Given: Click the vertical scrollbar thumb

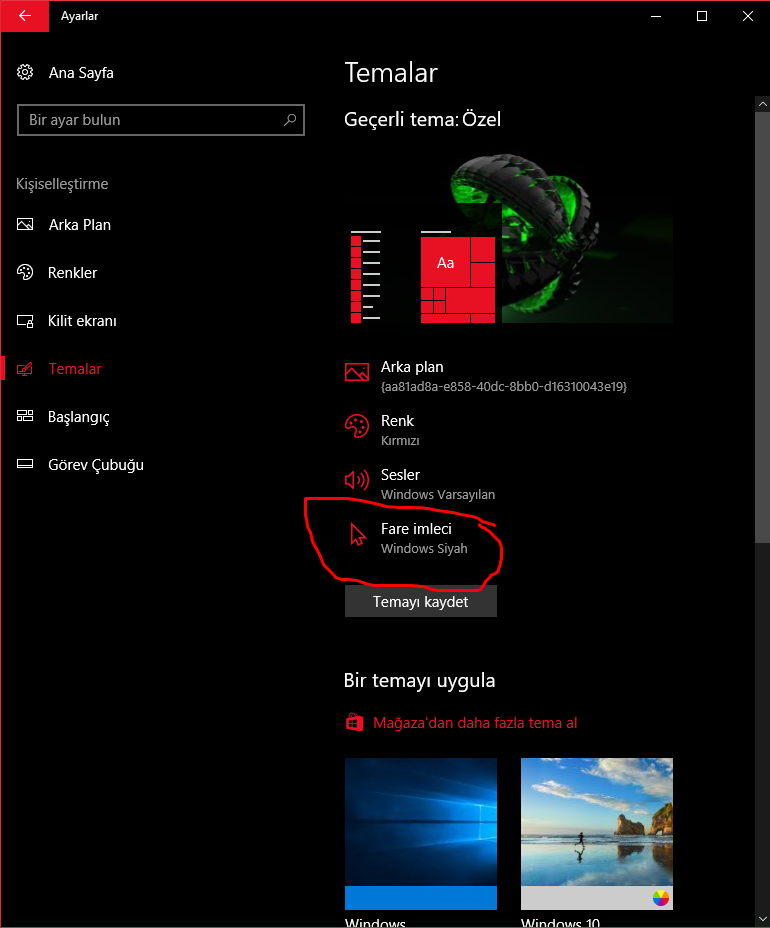Looking at the screenshot, I should 762,327.
